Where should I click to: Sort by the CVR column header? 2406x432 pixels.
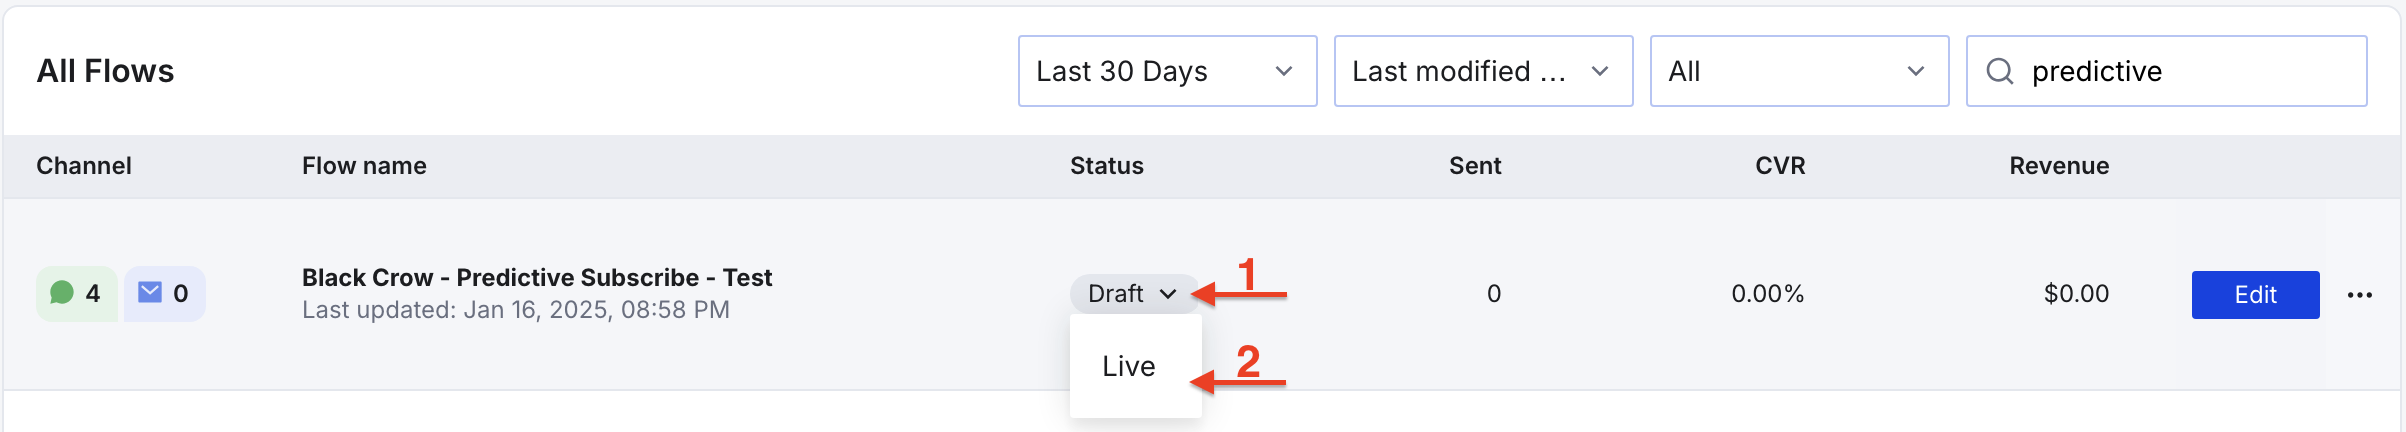1780,166
